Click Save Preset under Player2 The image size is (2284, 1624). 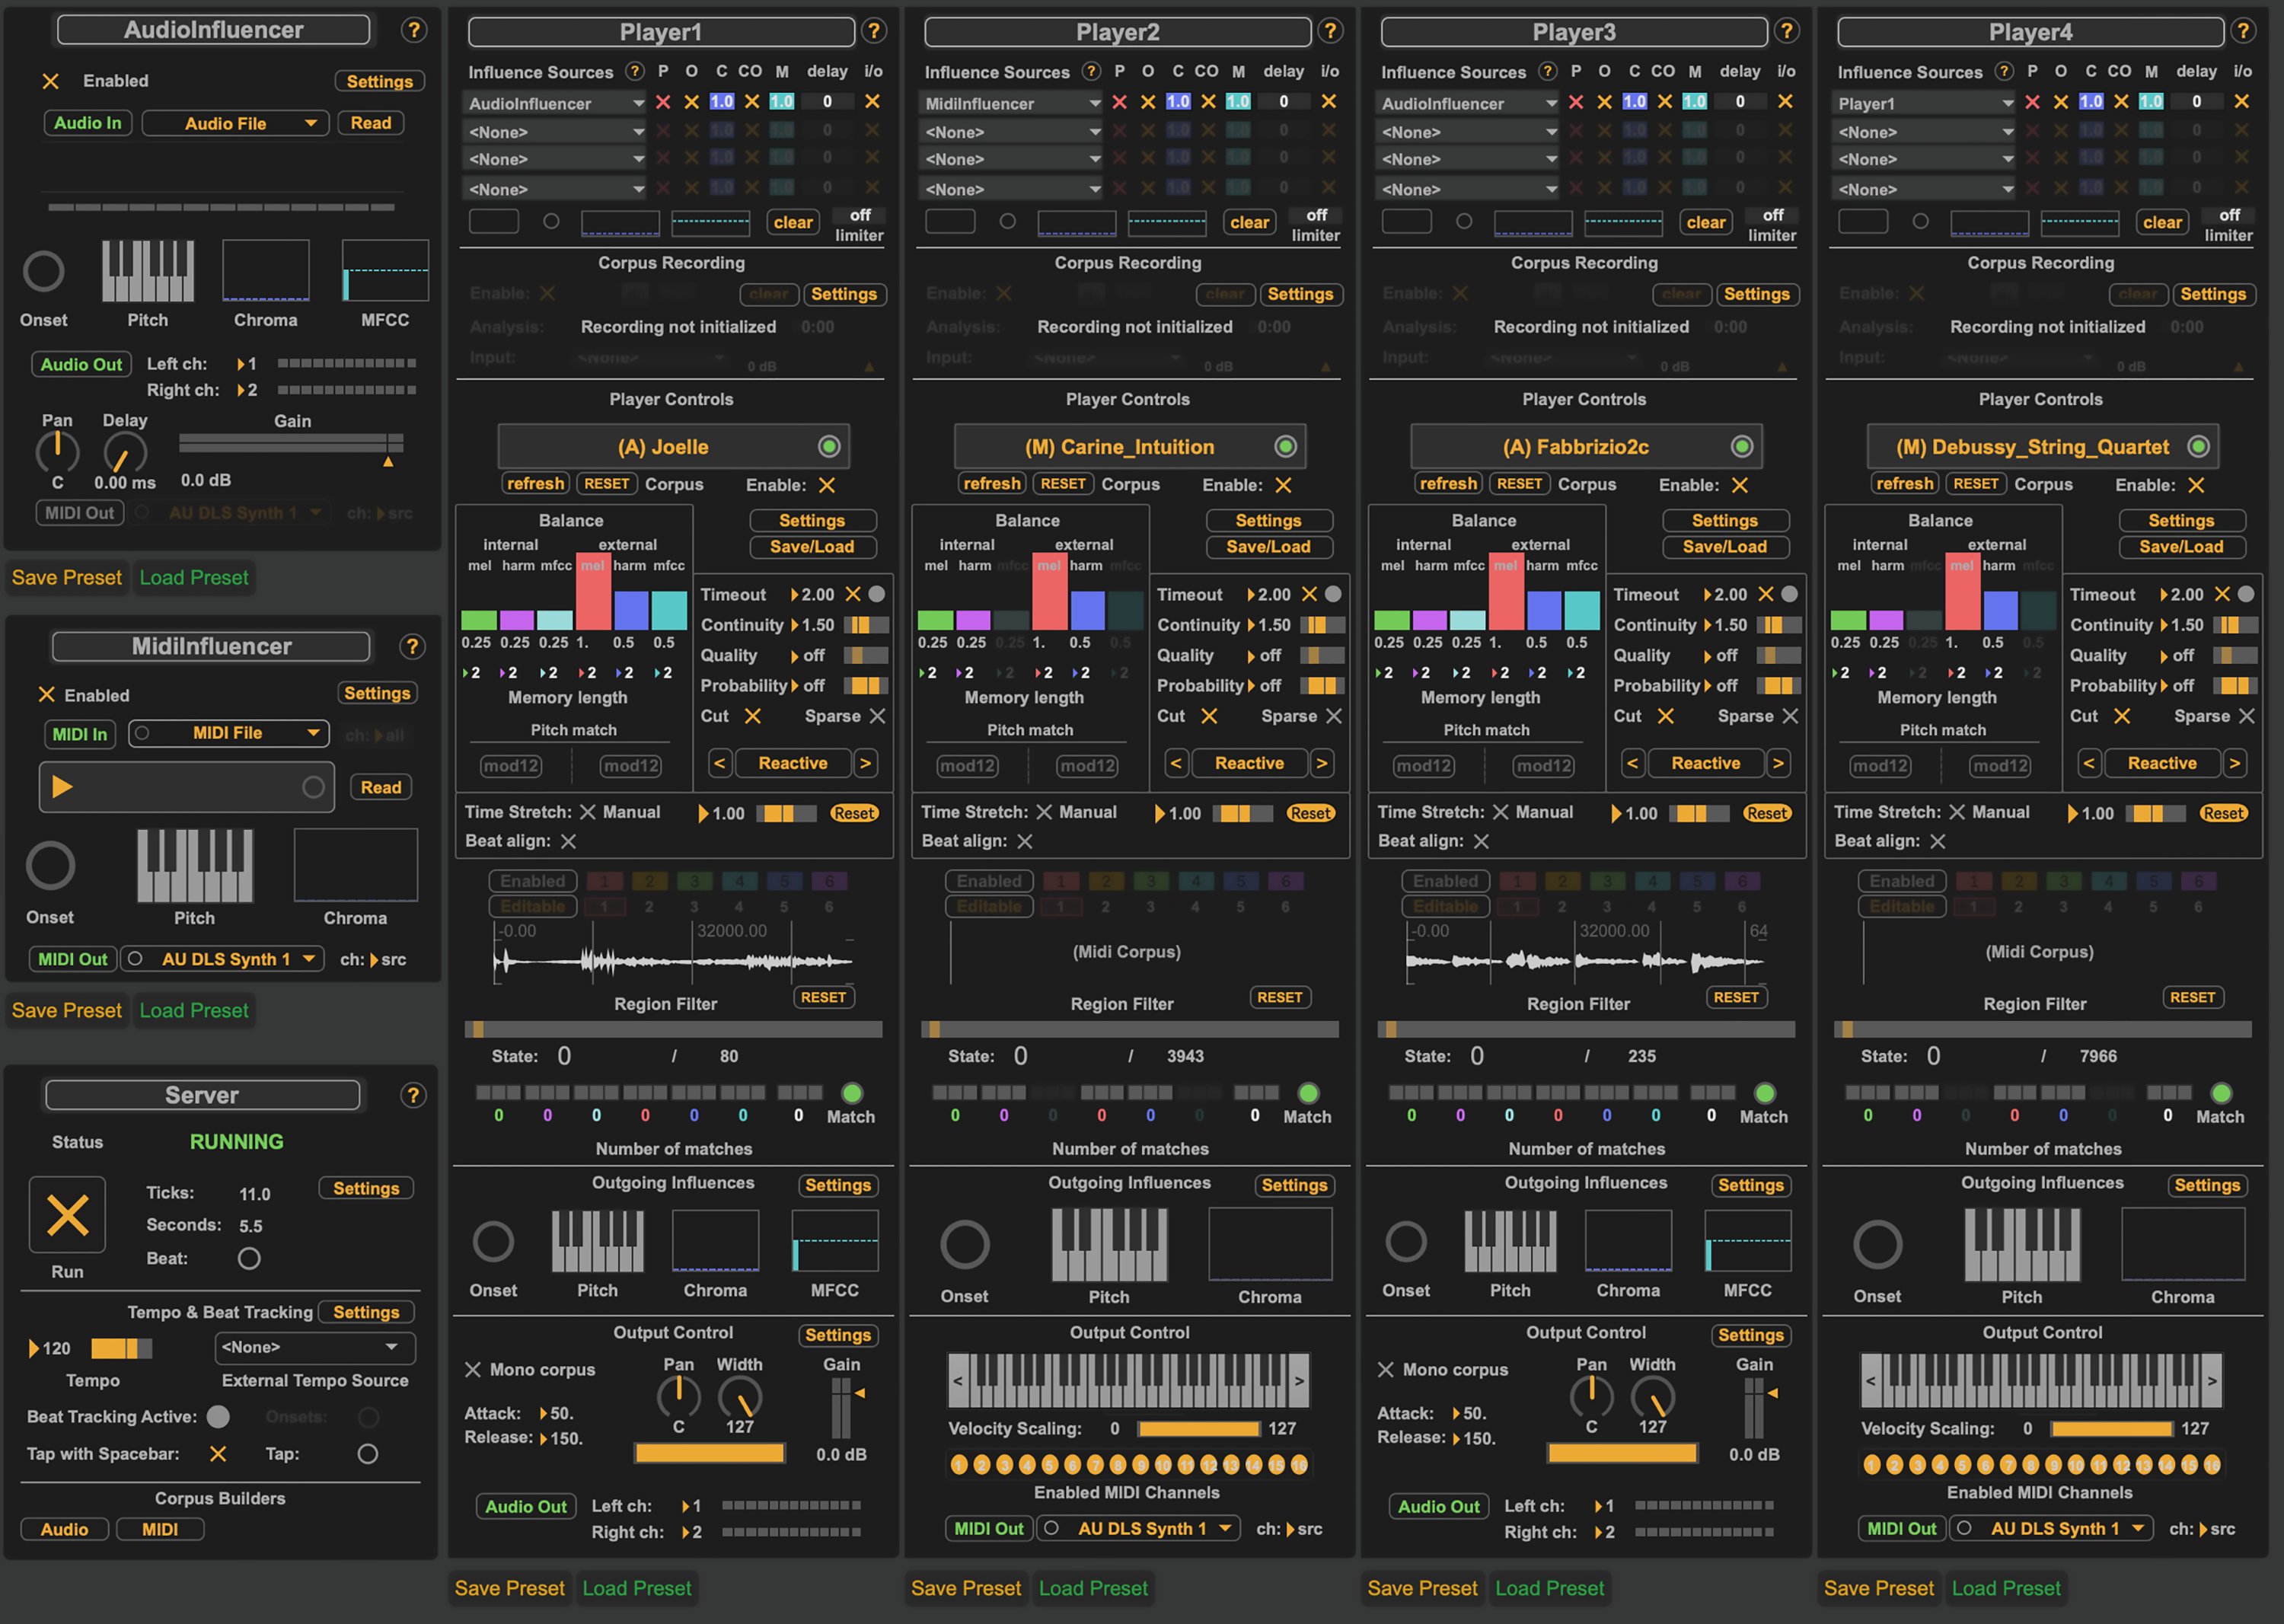coord(966,1588)
